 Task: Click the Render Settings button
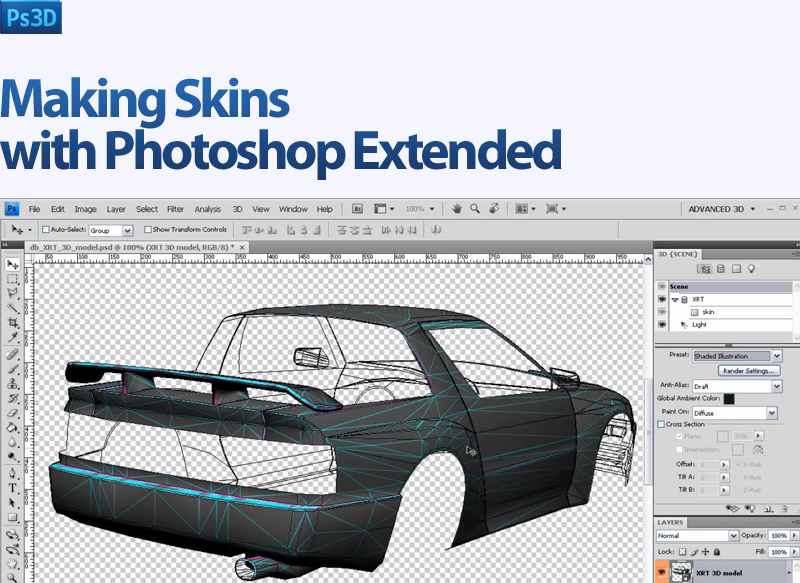click(x=749, y=371)
